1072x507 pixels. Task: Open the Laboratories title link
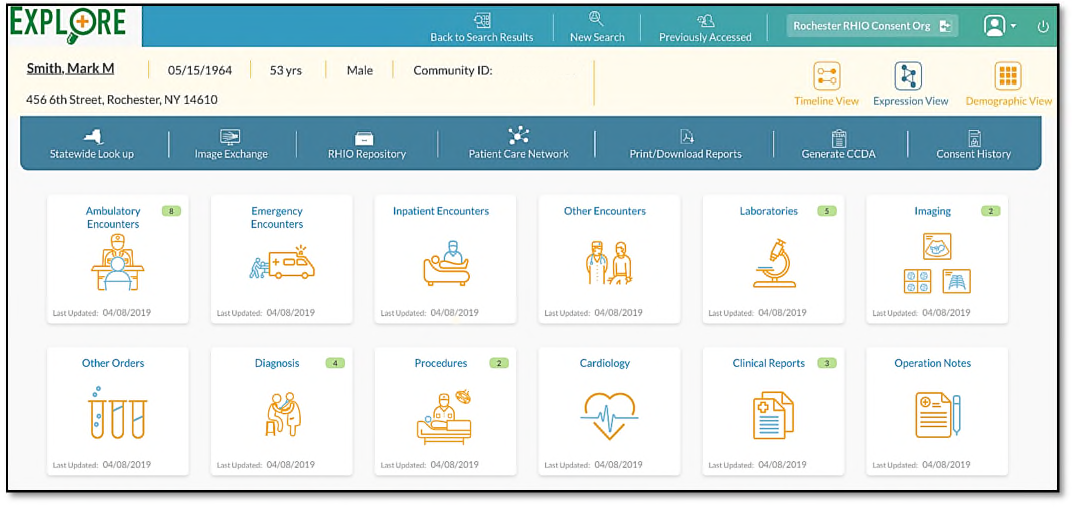(x=768, y=211)
